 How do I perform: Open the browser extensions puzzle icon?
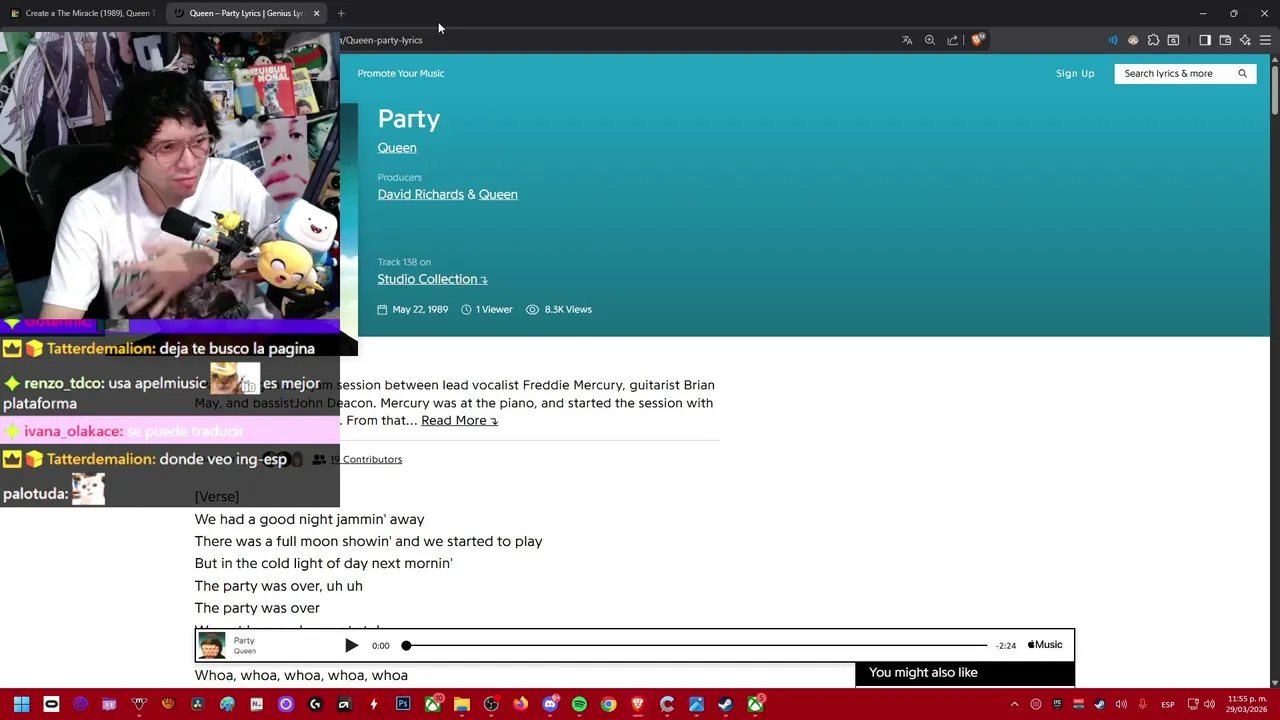[1153, 40]
